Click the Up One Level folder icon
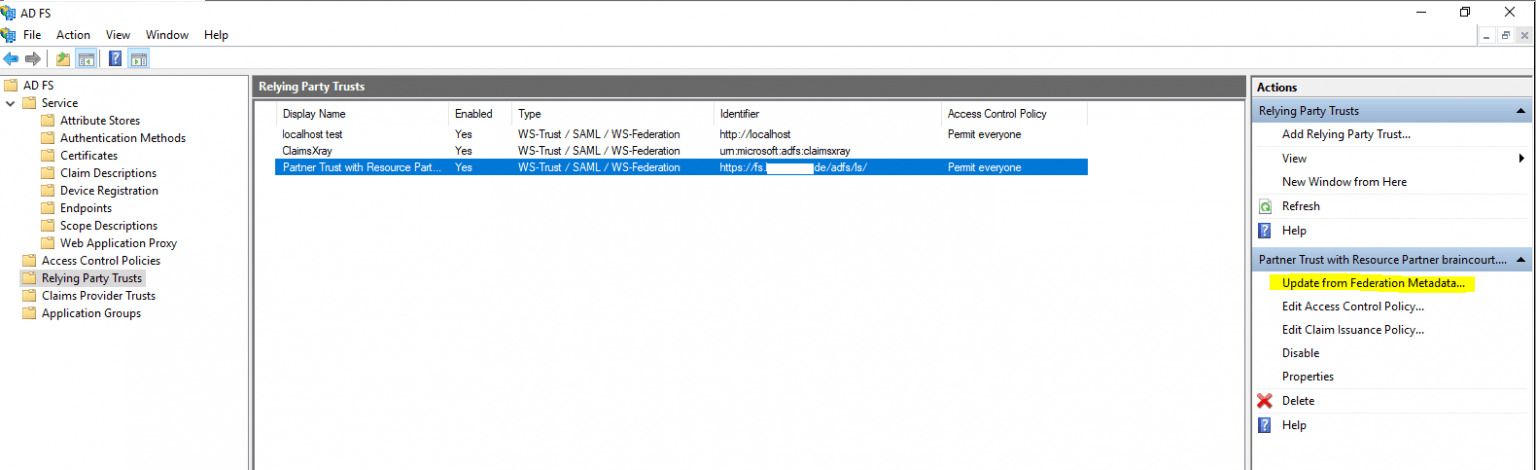 click(63, 59)
